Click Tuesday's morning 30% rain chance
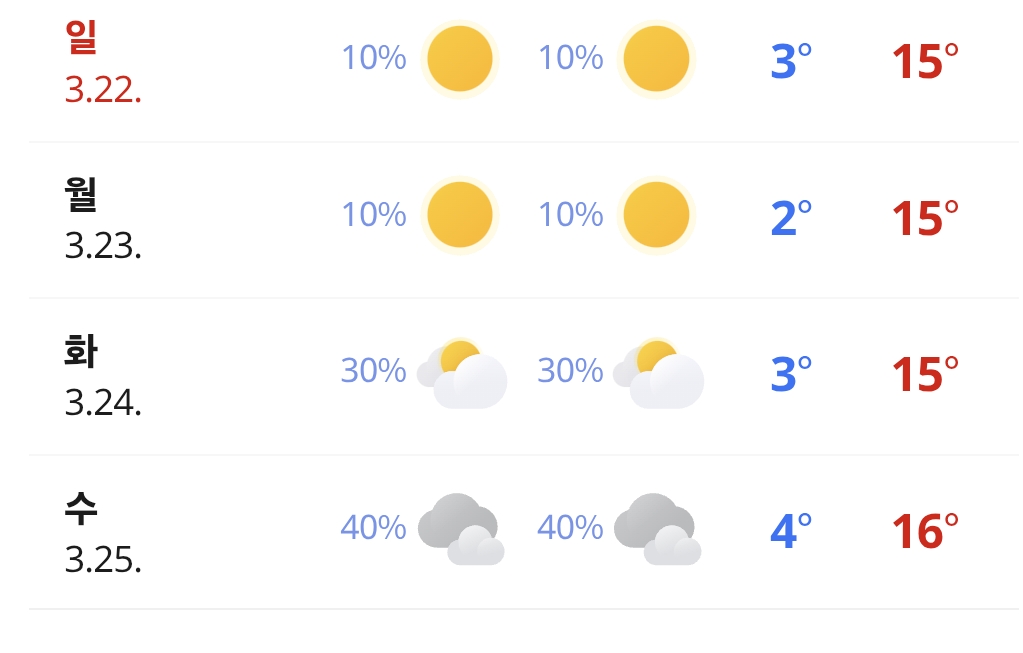The image size is (1023, 653). [373, 371]
